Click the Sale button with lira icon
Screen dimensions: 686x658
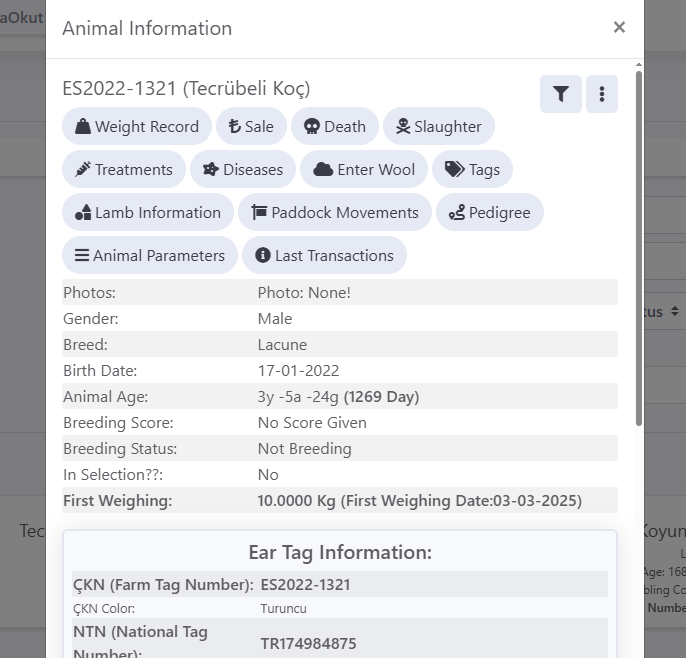[252, 126]
